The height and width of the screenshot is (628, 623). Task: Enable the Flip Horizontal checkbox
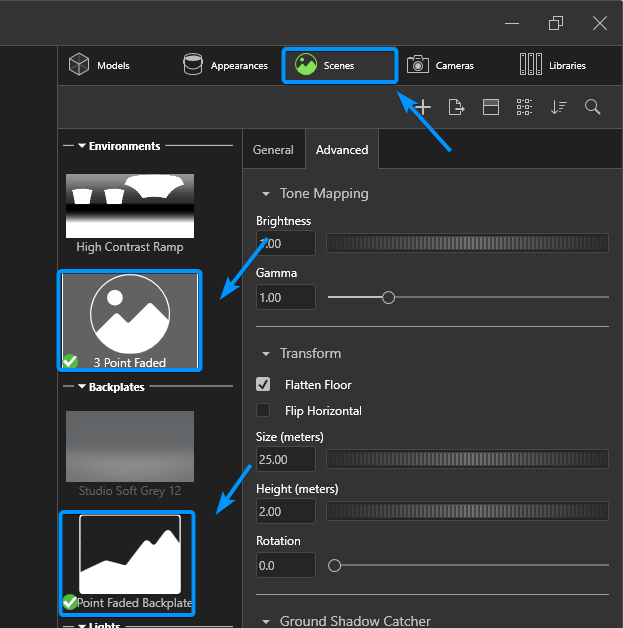[x=263, y=411]
